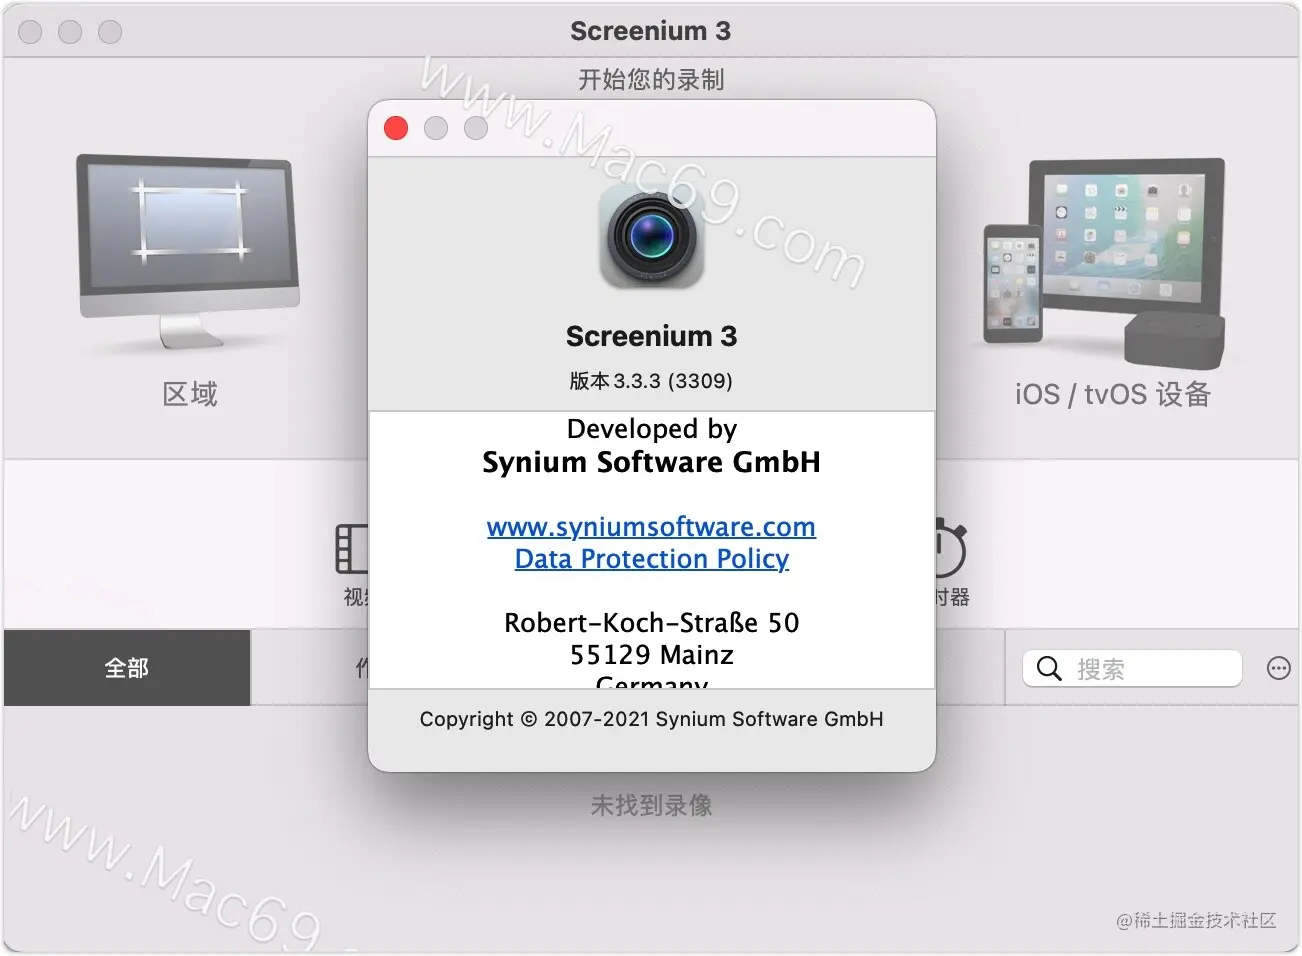This screenshot has height=956, width=1302.
Task: Click the Synium Software GmbH developer name
Action: (x=651, y=462)
